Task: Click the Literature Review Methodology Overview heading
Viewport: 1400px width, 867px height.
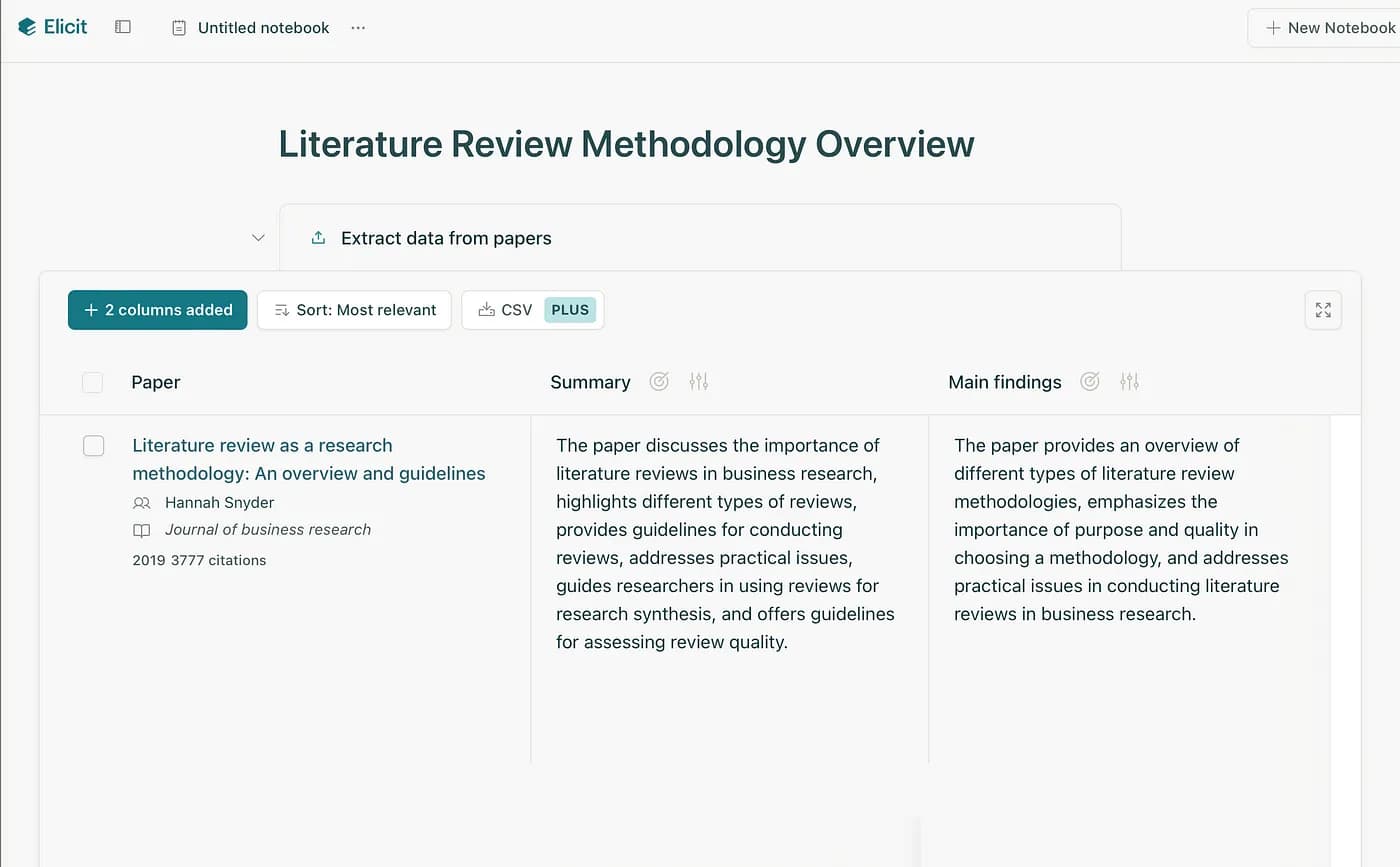Action: tap(626, 144)
